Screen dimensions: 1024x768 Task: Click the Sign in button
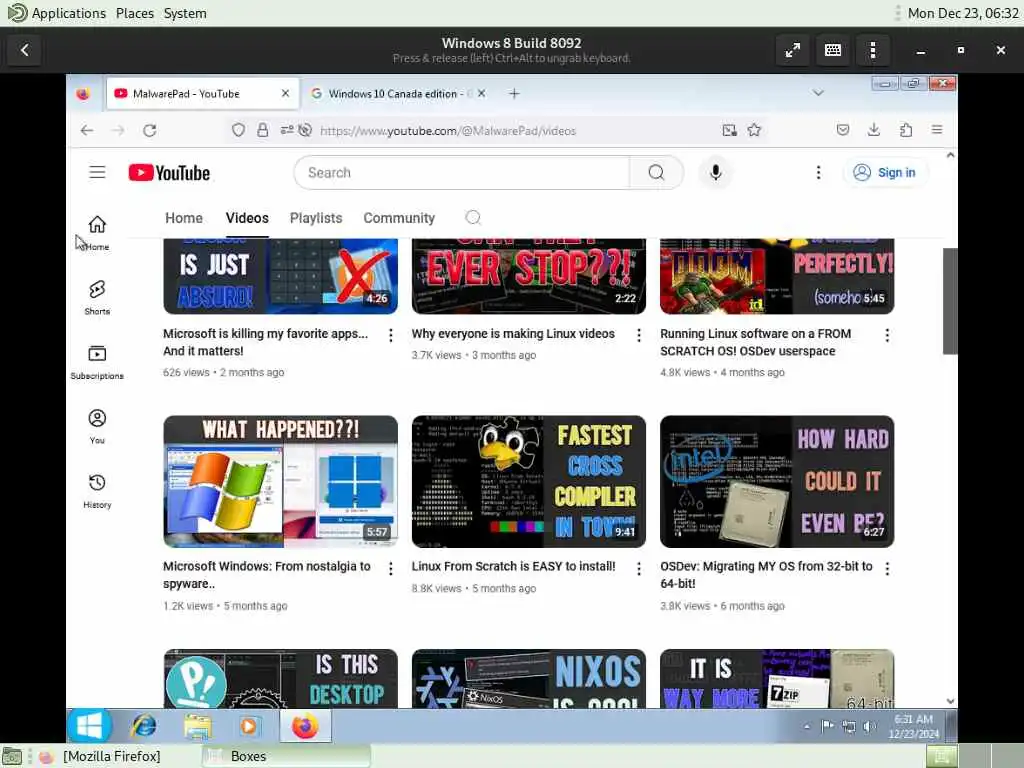click(x=885, y=172)
